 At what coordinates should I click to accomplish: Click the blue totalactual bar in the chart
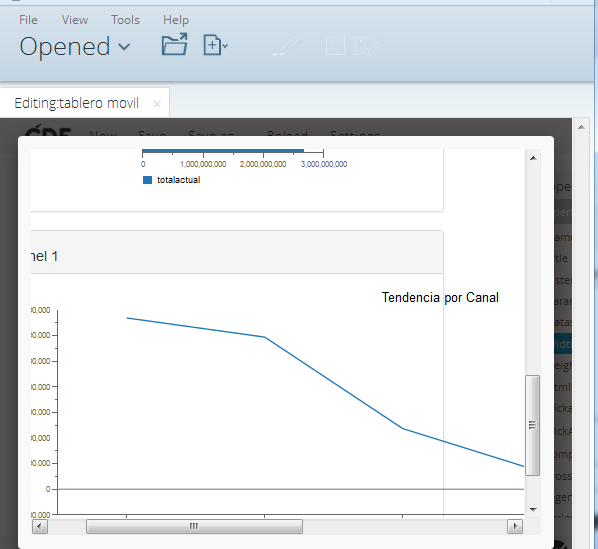[223, 151]
